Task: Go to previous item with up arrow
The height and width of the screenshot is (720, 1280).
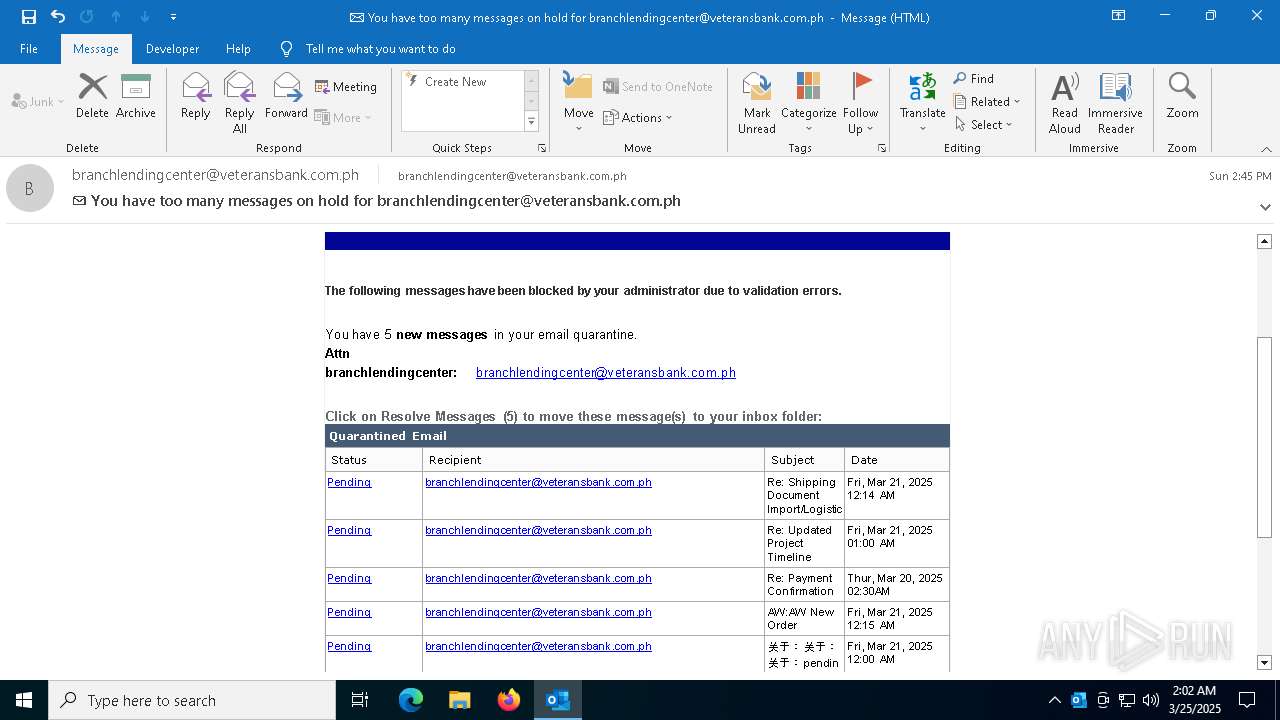Action: (x=116, y=17)
